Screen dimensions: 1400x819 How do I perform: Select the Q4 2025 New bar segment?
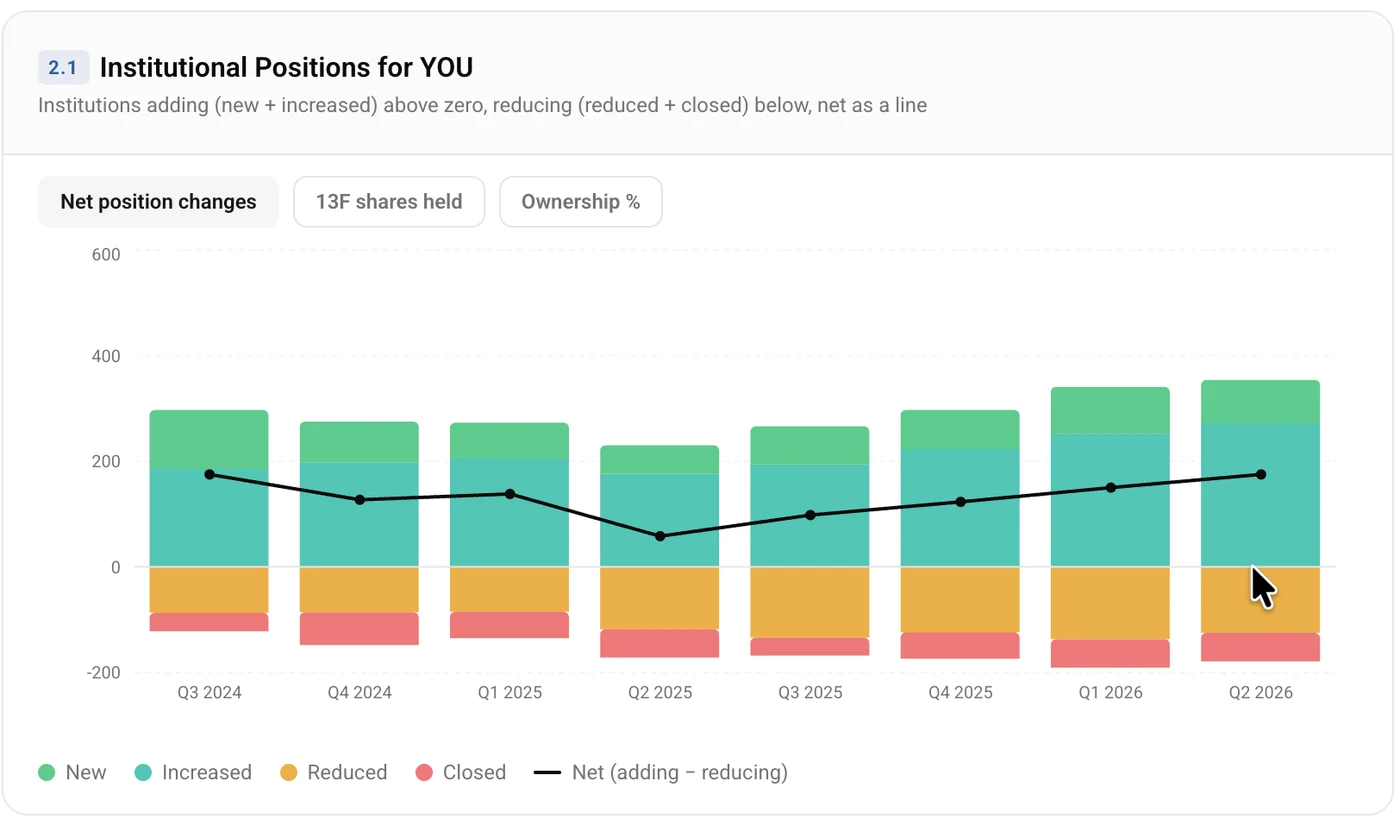click(x=959, y=430)
